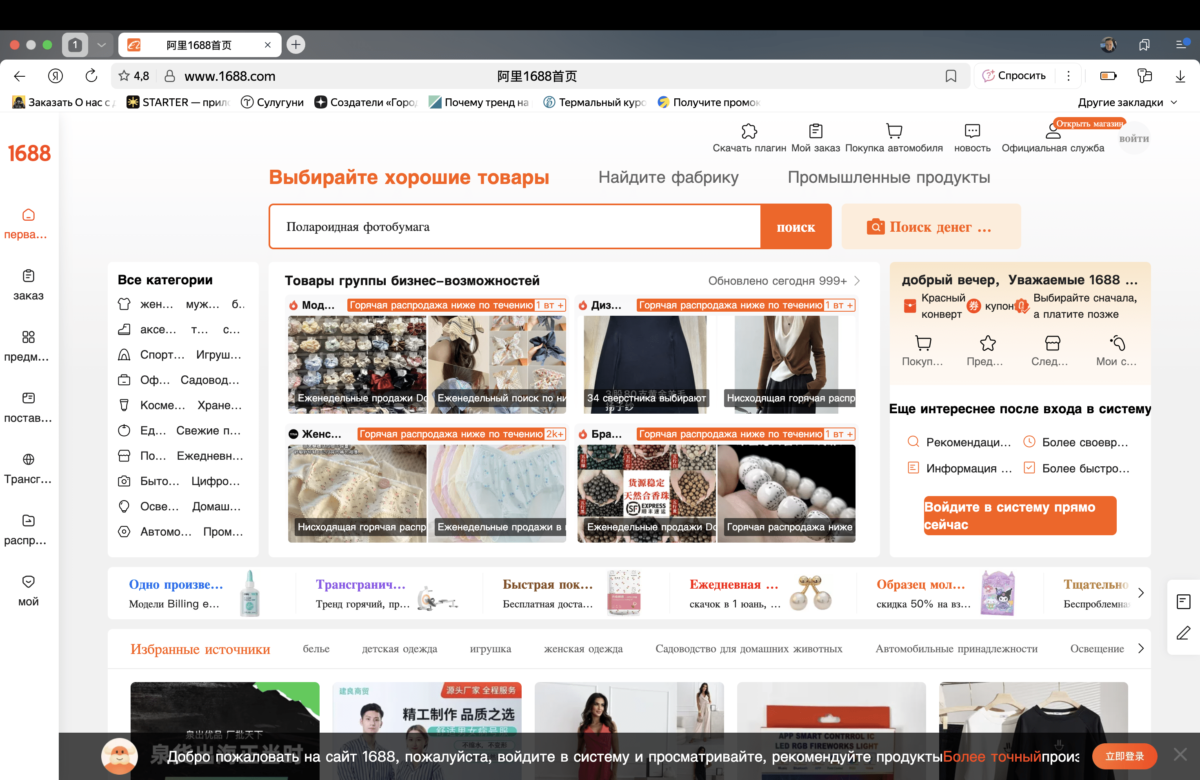
Task: Open the 'постав…' supplier icon in sidebar
Action: 28,398
